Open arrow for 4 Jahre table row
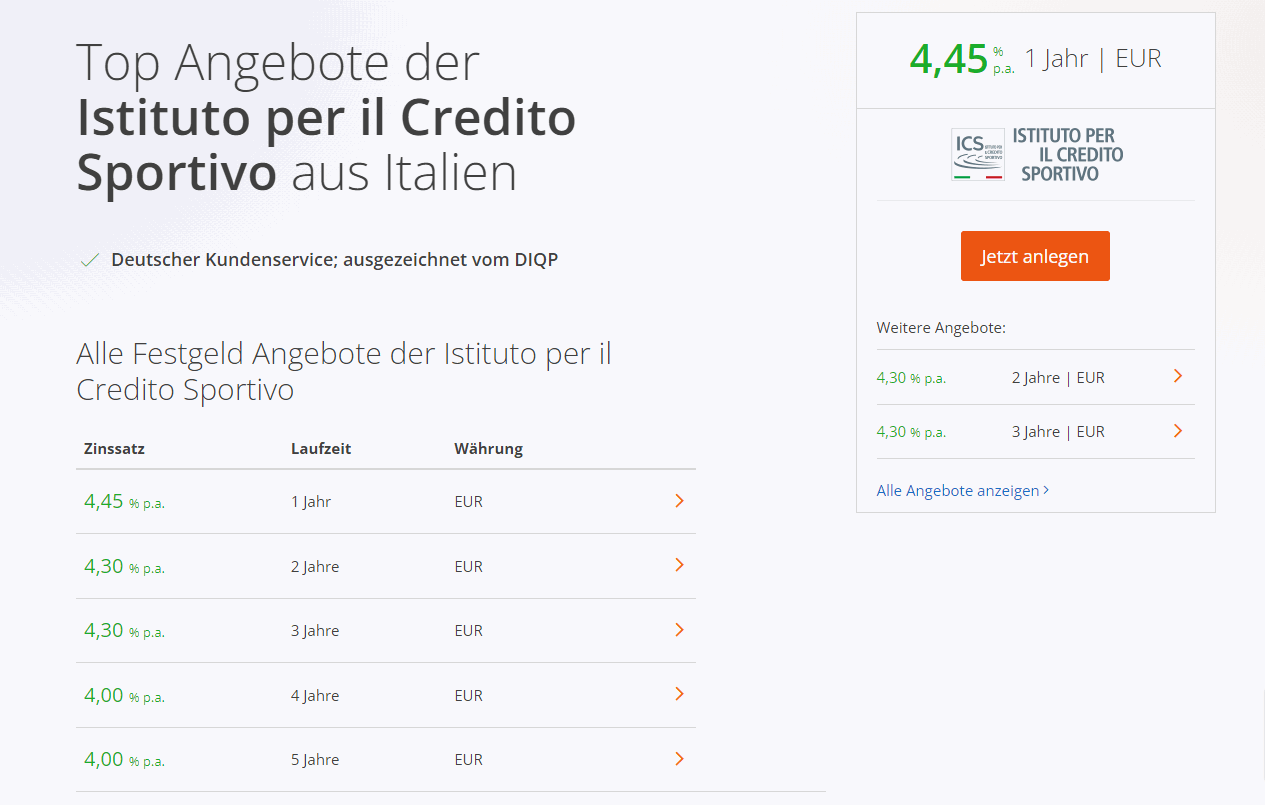This screenshot has width=1265, height=805. (679, 694)
